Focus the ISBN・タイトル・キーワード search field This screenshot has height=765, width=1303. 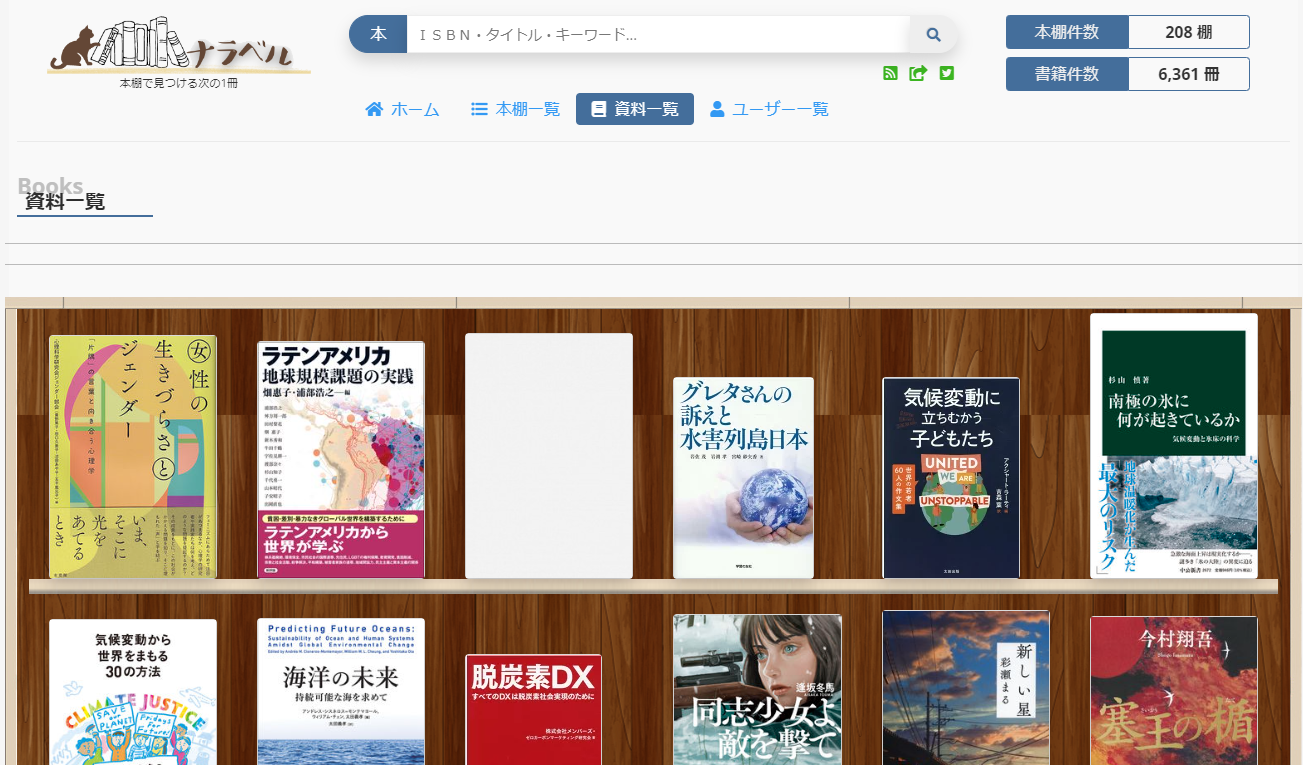pyautogui.click(x=658, y=34)
